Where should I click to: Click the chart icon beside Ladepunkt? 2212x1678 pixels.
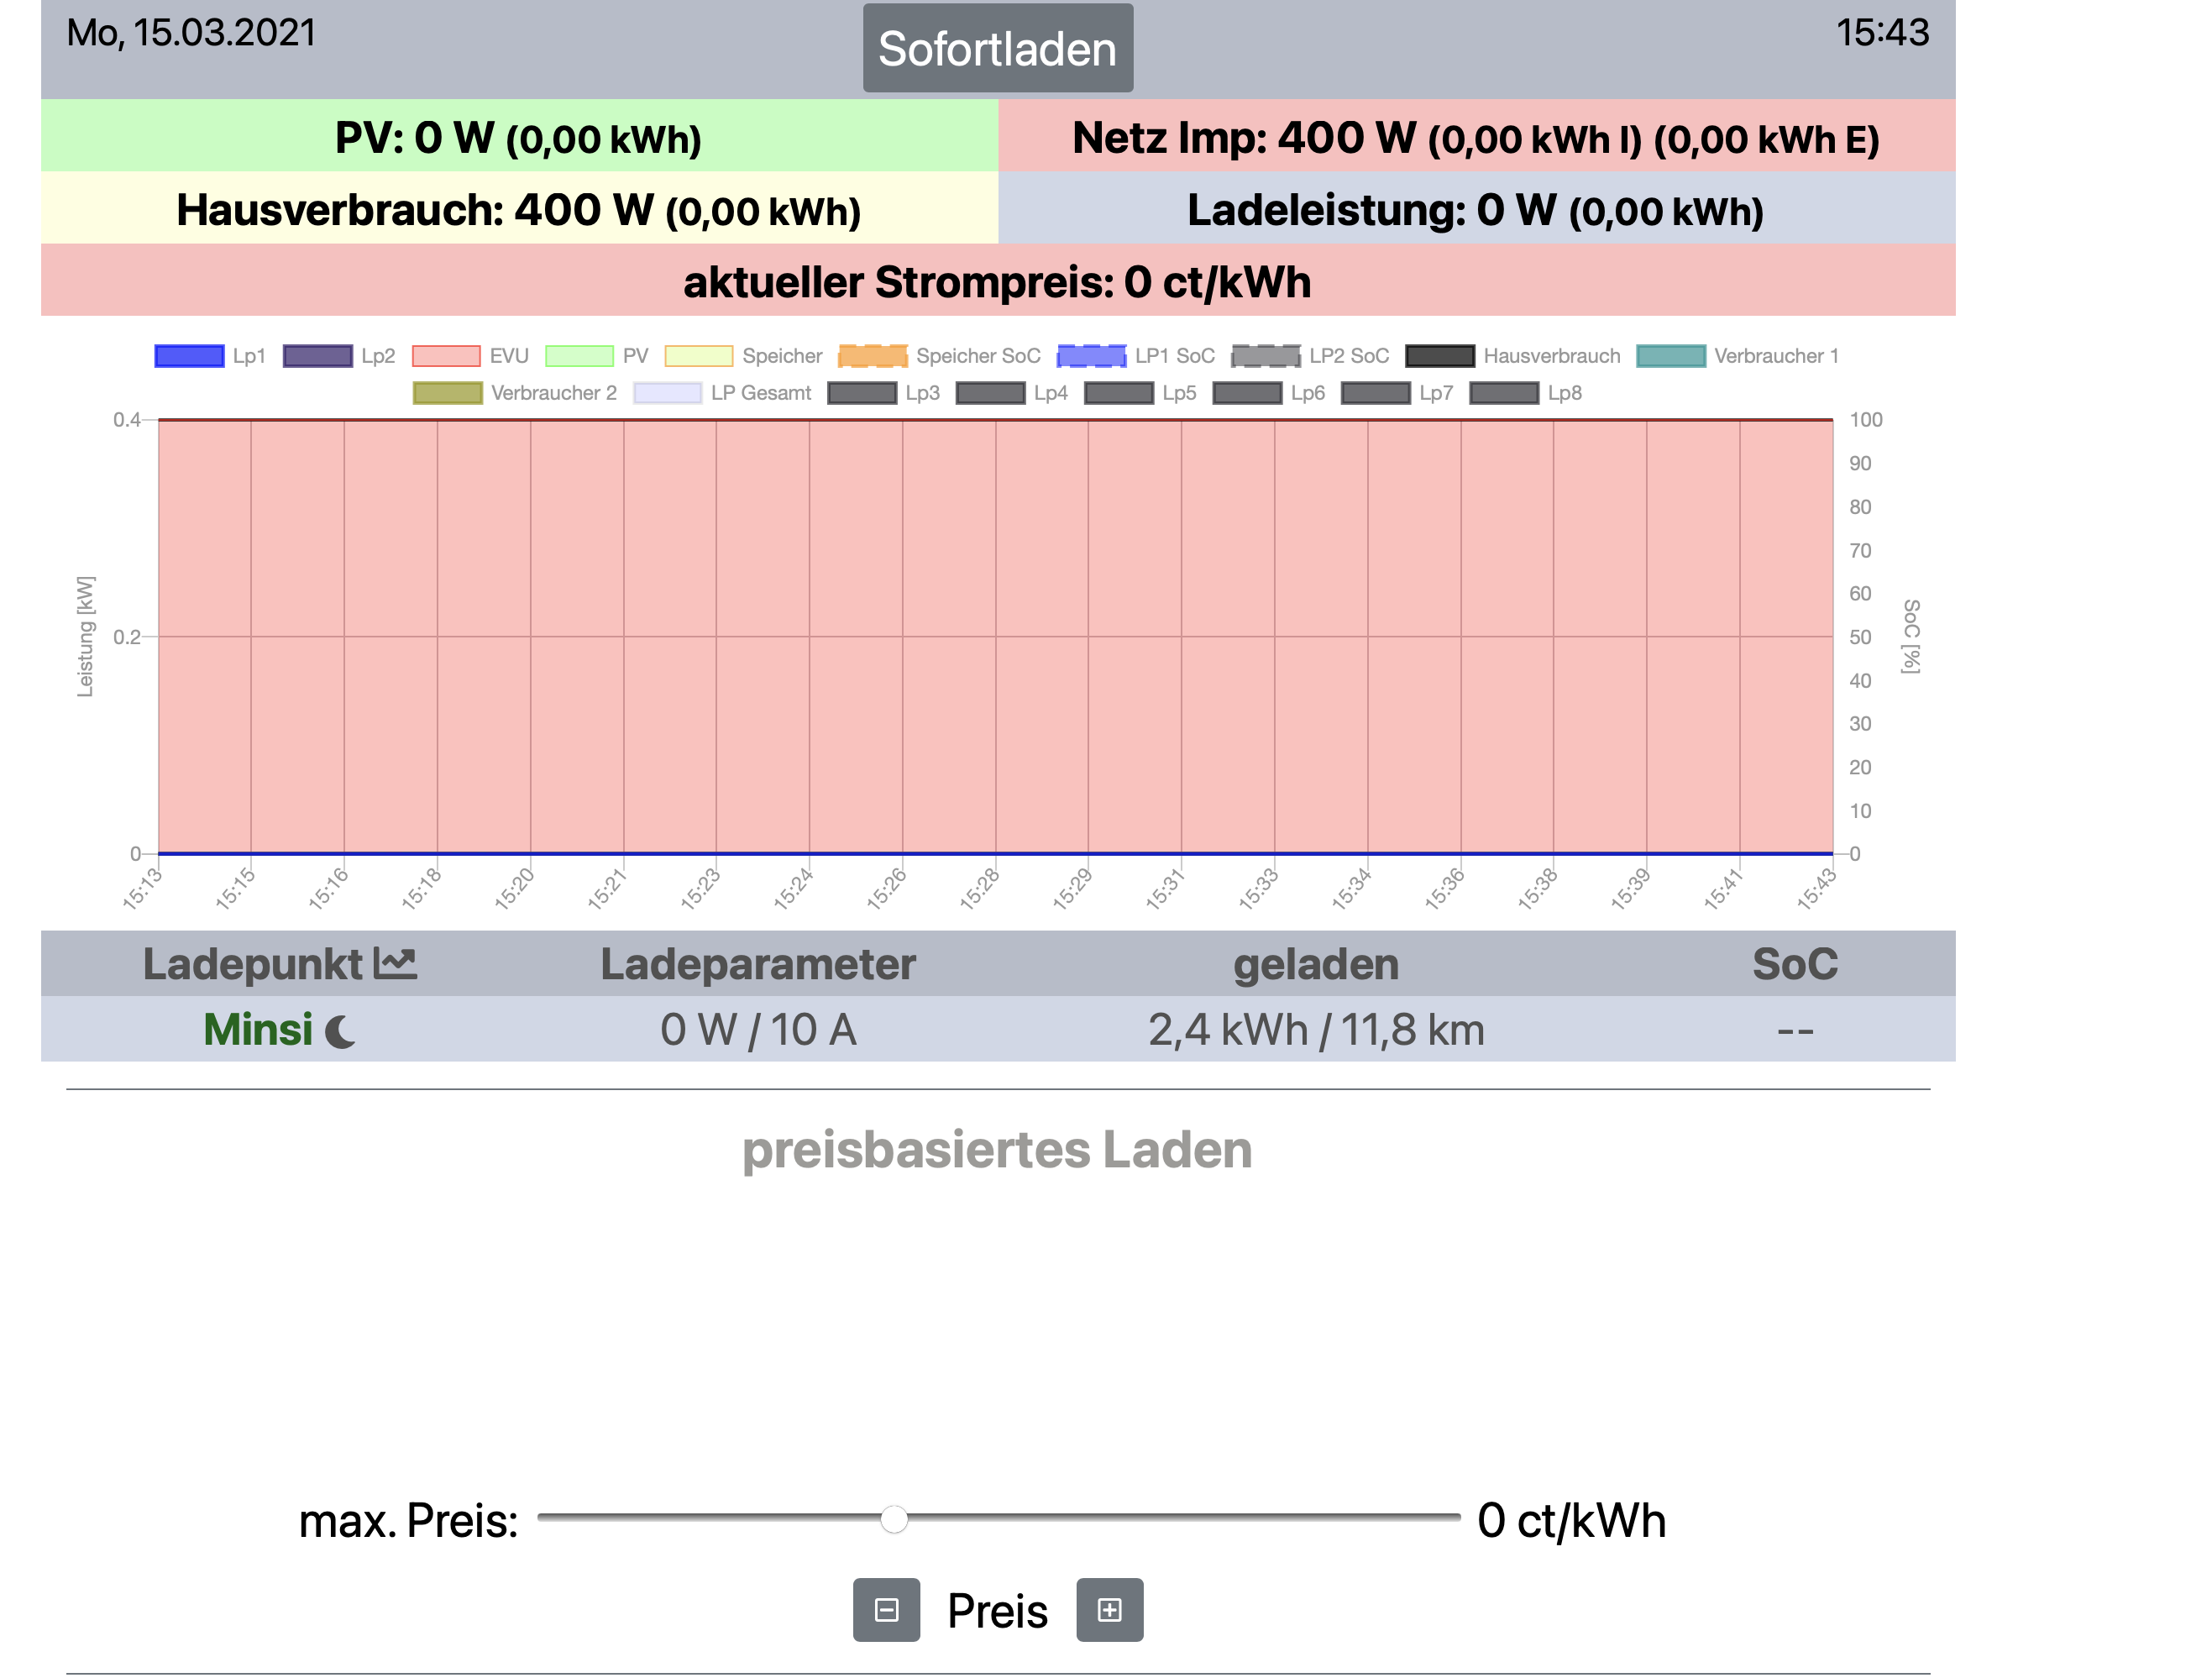395,964
